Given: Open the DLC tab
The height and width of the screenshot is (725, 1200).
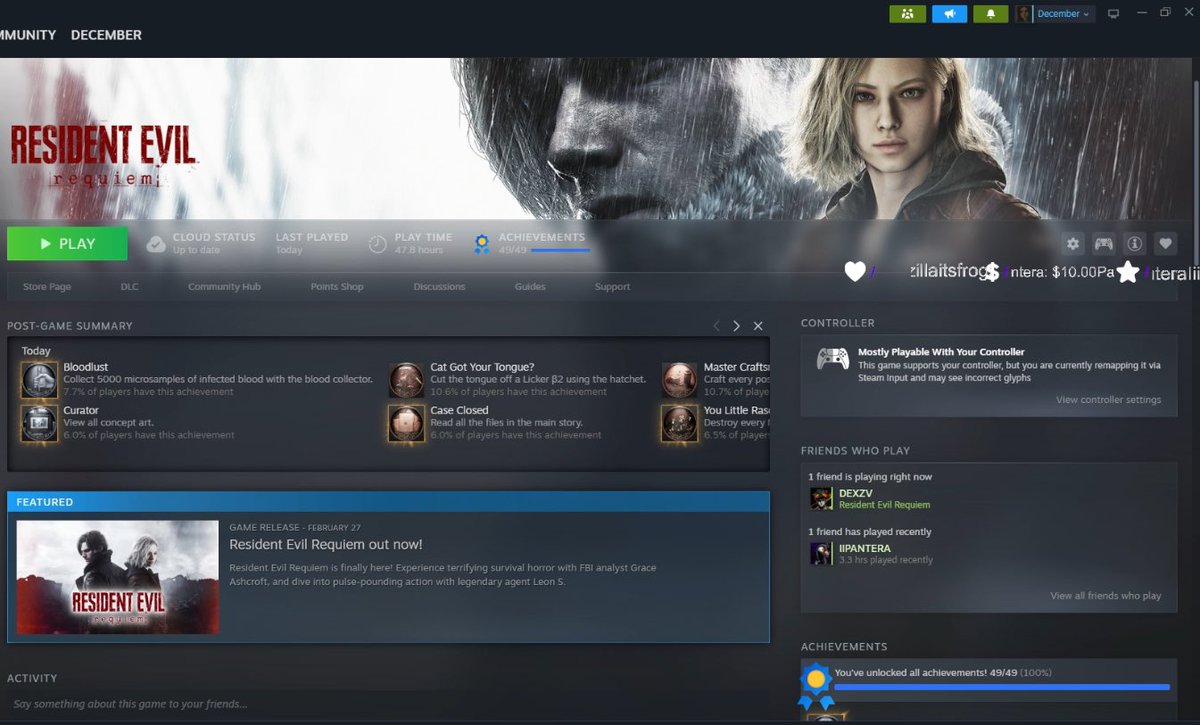Looking at the screenshot, I should 130,287.
